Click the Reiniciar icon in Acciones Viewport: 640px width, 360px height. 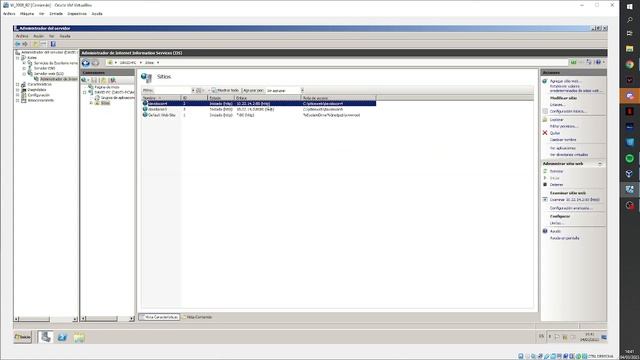545,171
